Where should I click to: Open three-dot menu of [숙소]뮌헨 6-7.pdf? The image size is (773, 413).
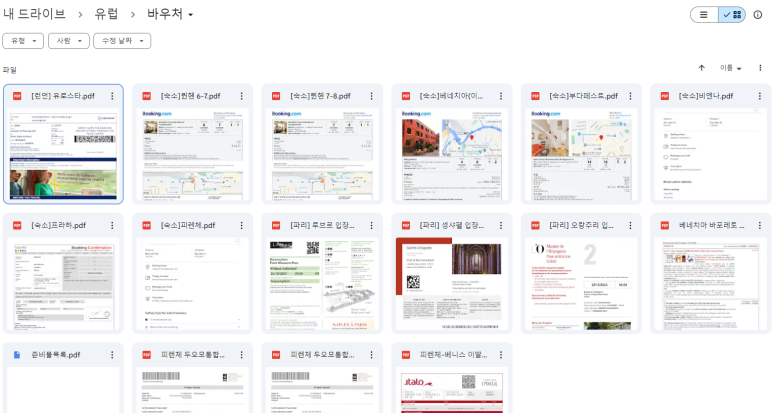pos(242,96)
